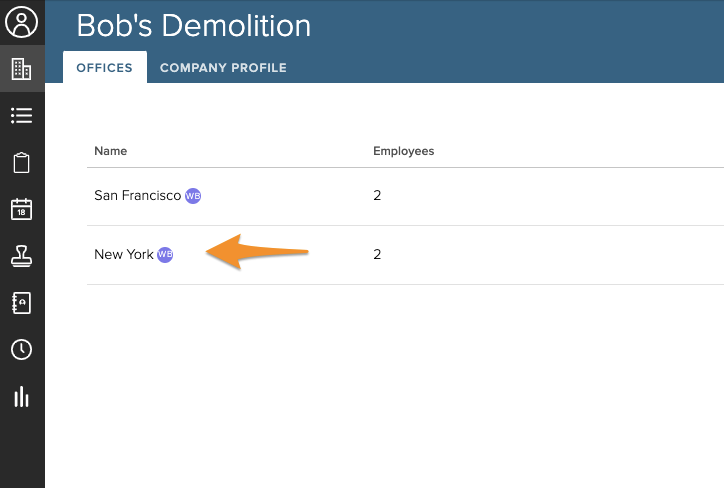Click the WB badge next to New York
Image resolution: width=724 pixels, height=488 pixels.
coord(165,255)
